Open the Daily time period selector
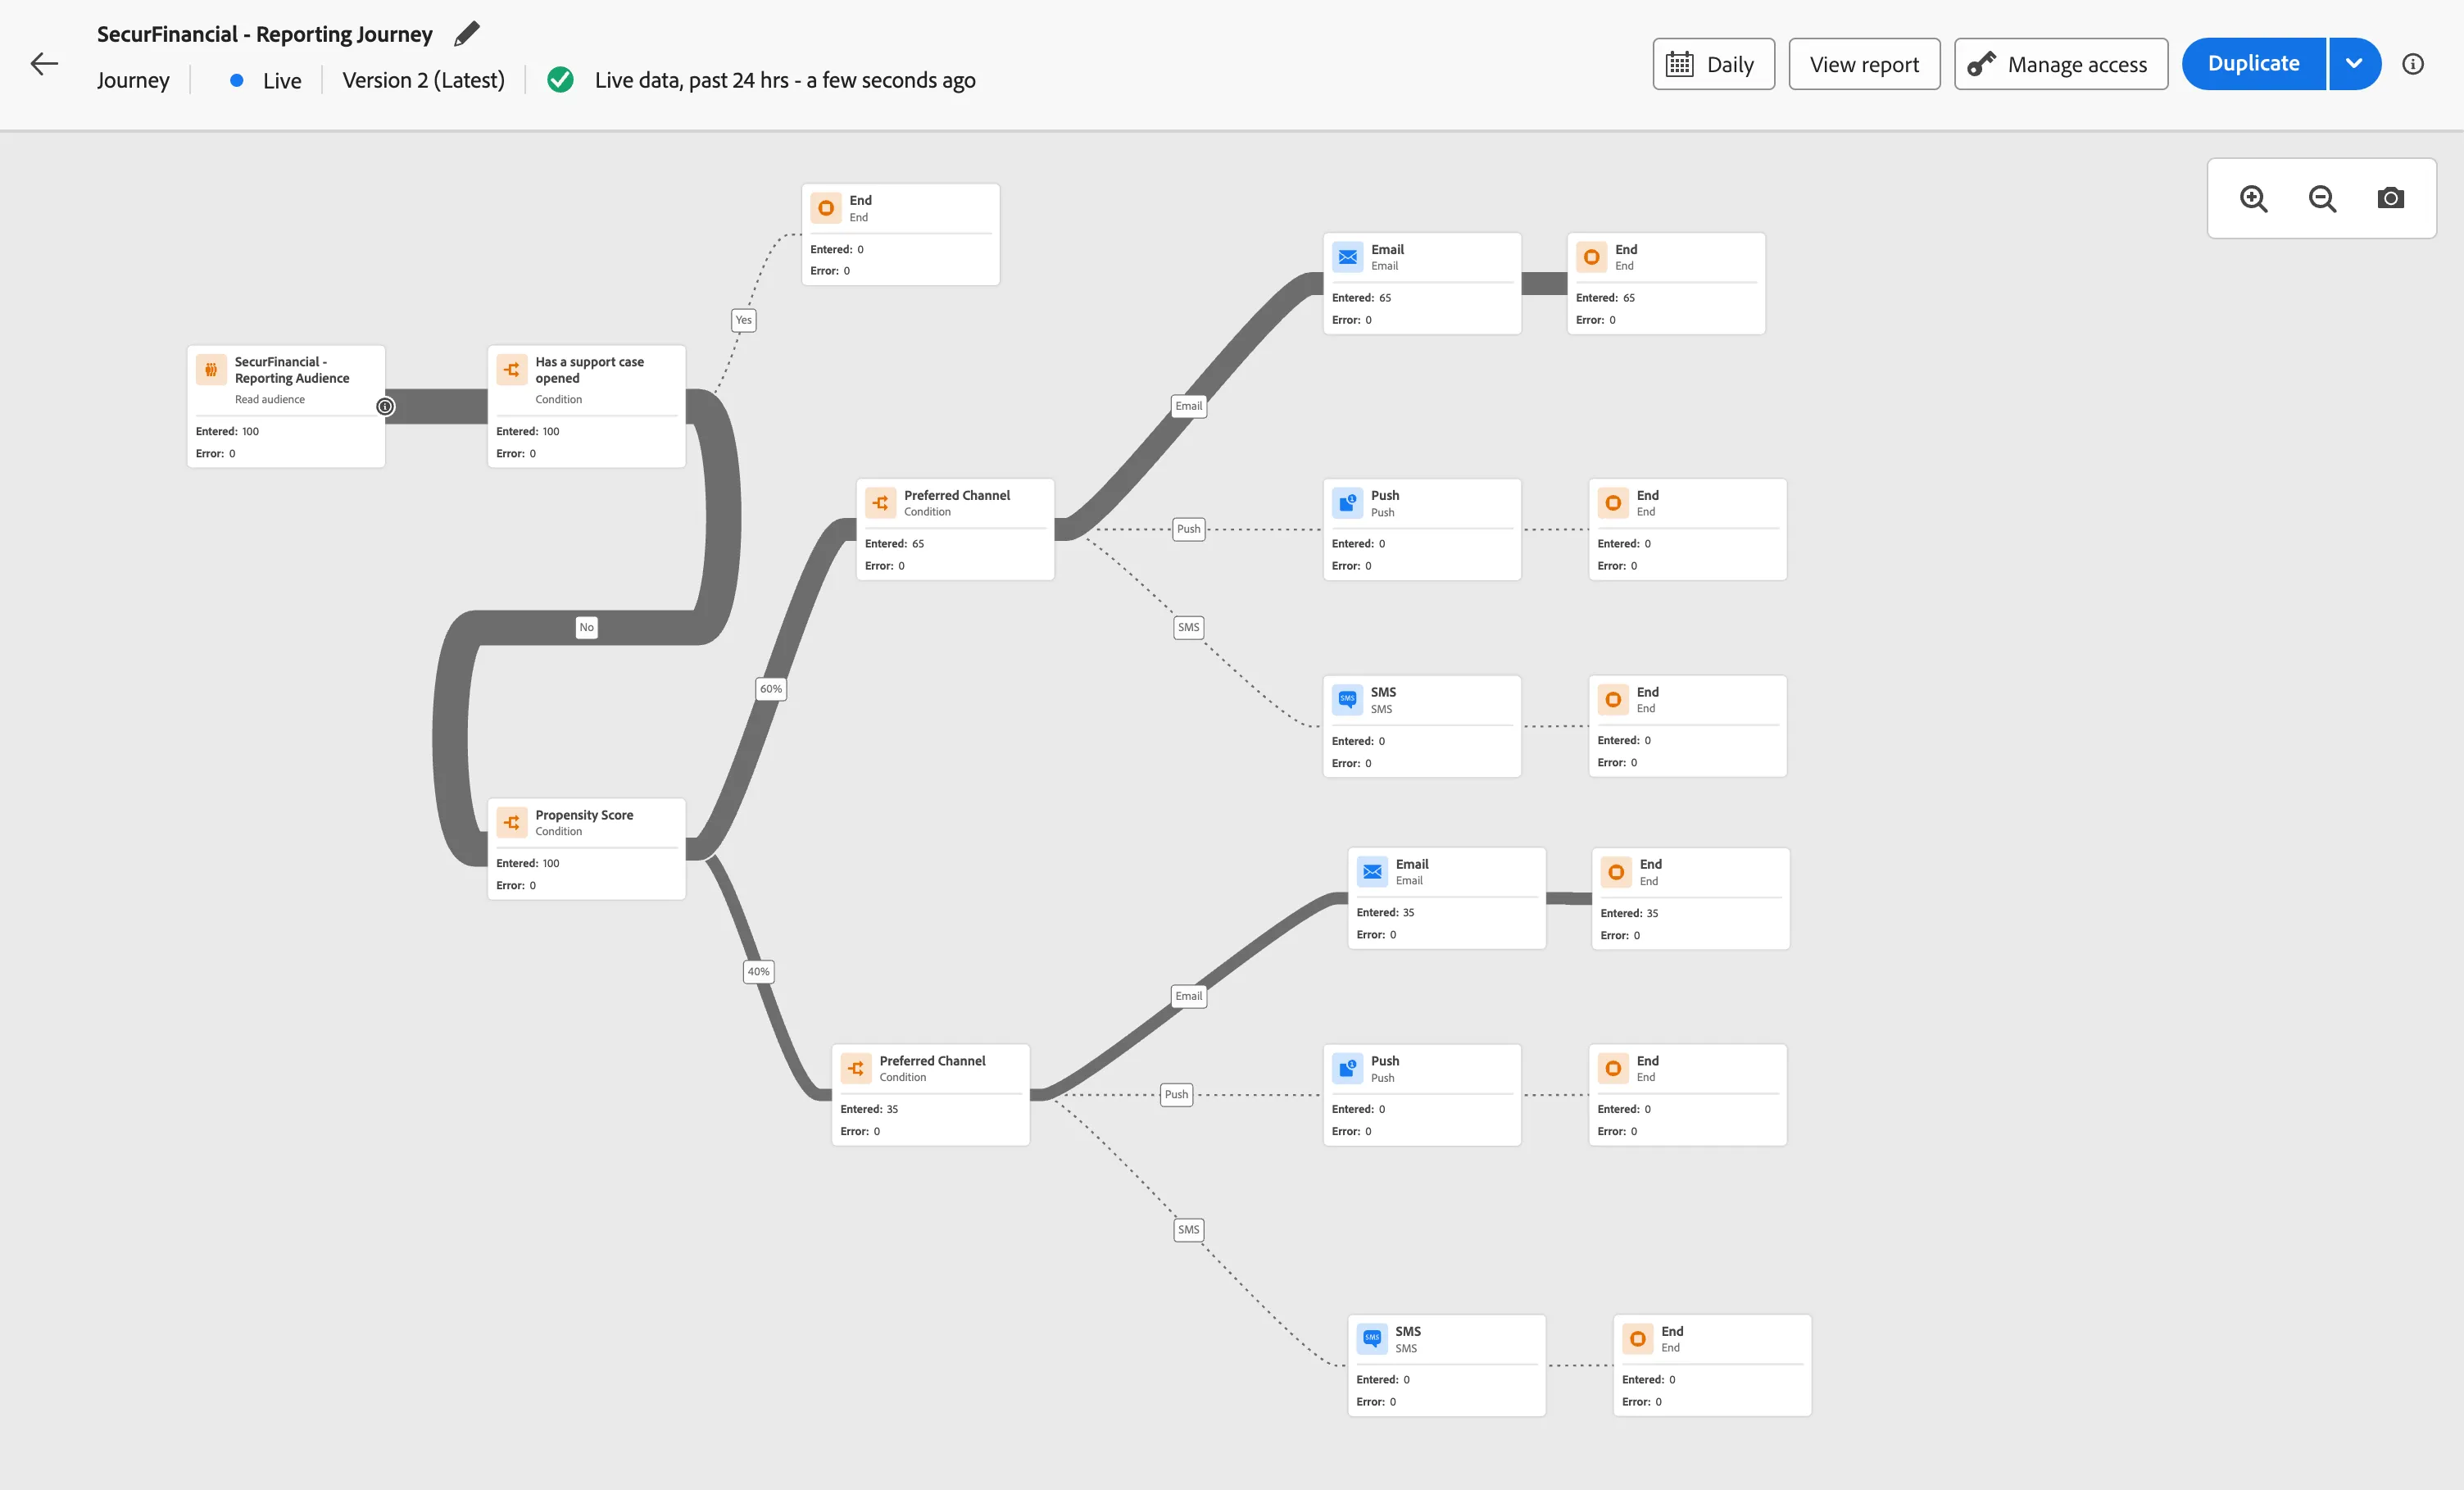Screen dimensions: 2464x1490 coord(1713,64)
